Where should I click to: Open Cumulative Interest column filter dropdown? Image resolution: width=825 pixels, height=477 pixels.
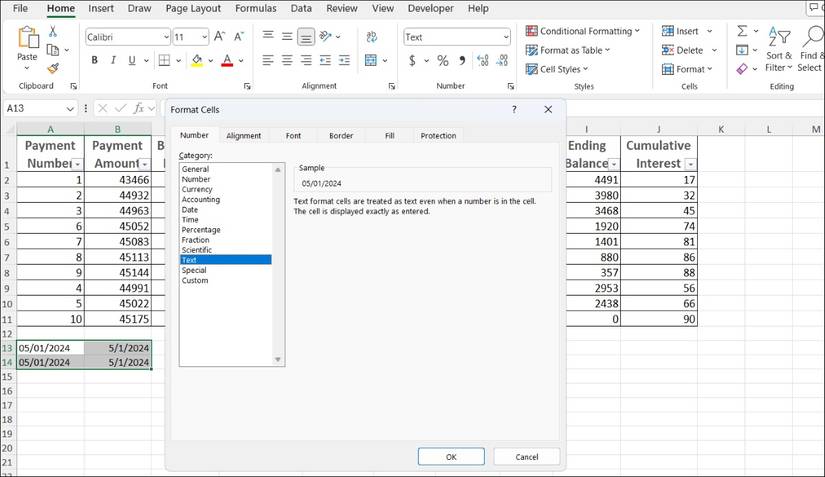click(690, 164)
